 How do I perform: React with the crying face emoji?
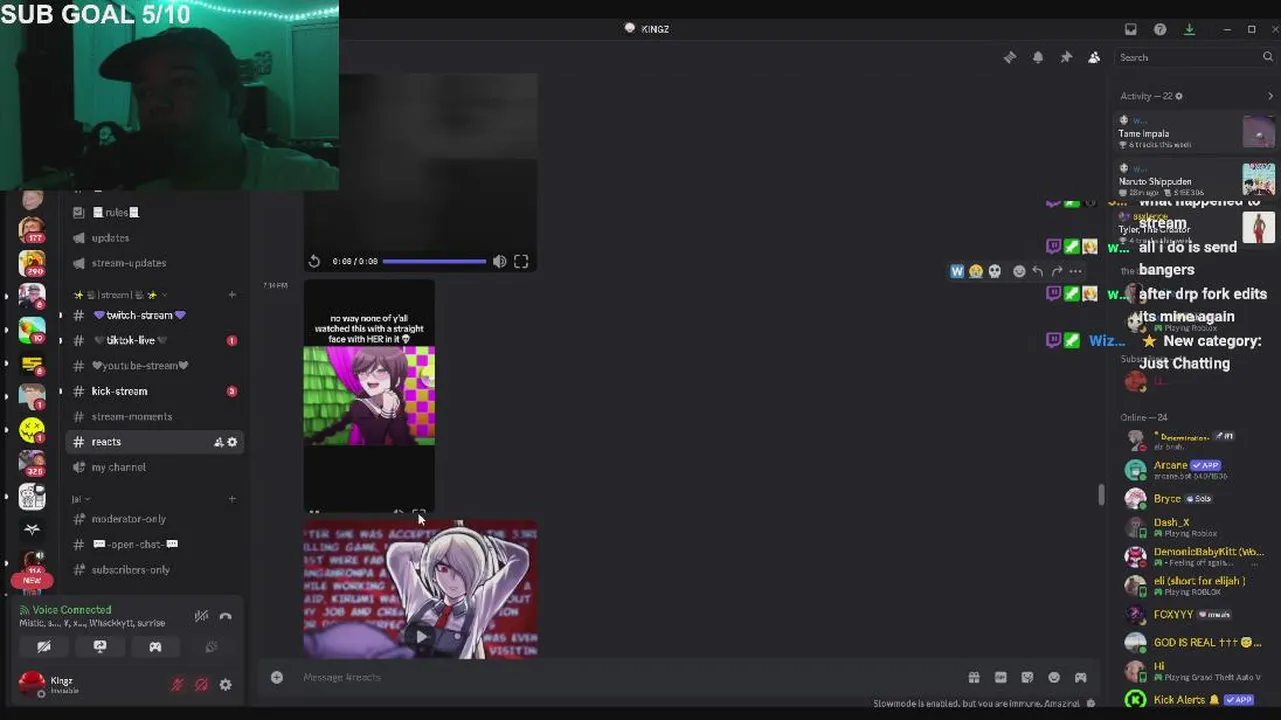click(975, 271)
